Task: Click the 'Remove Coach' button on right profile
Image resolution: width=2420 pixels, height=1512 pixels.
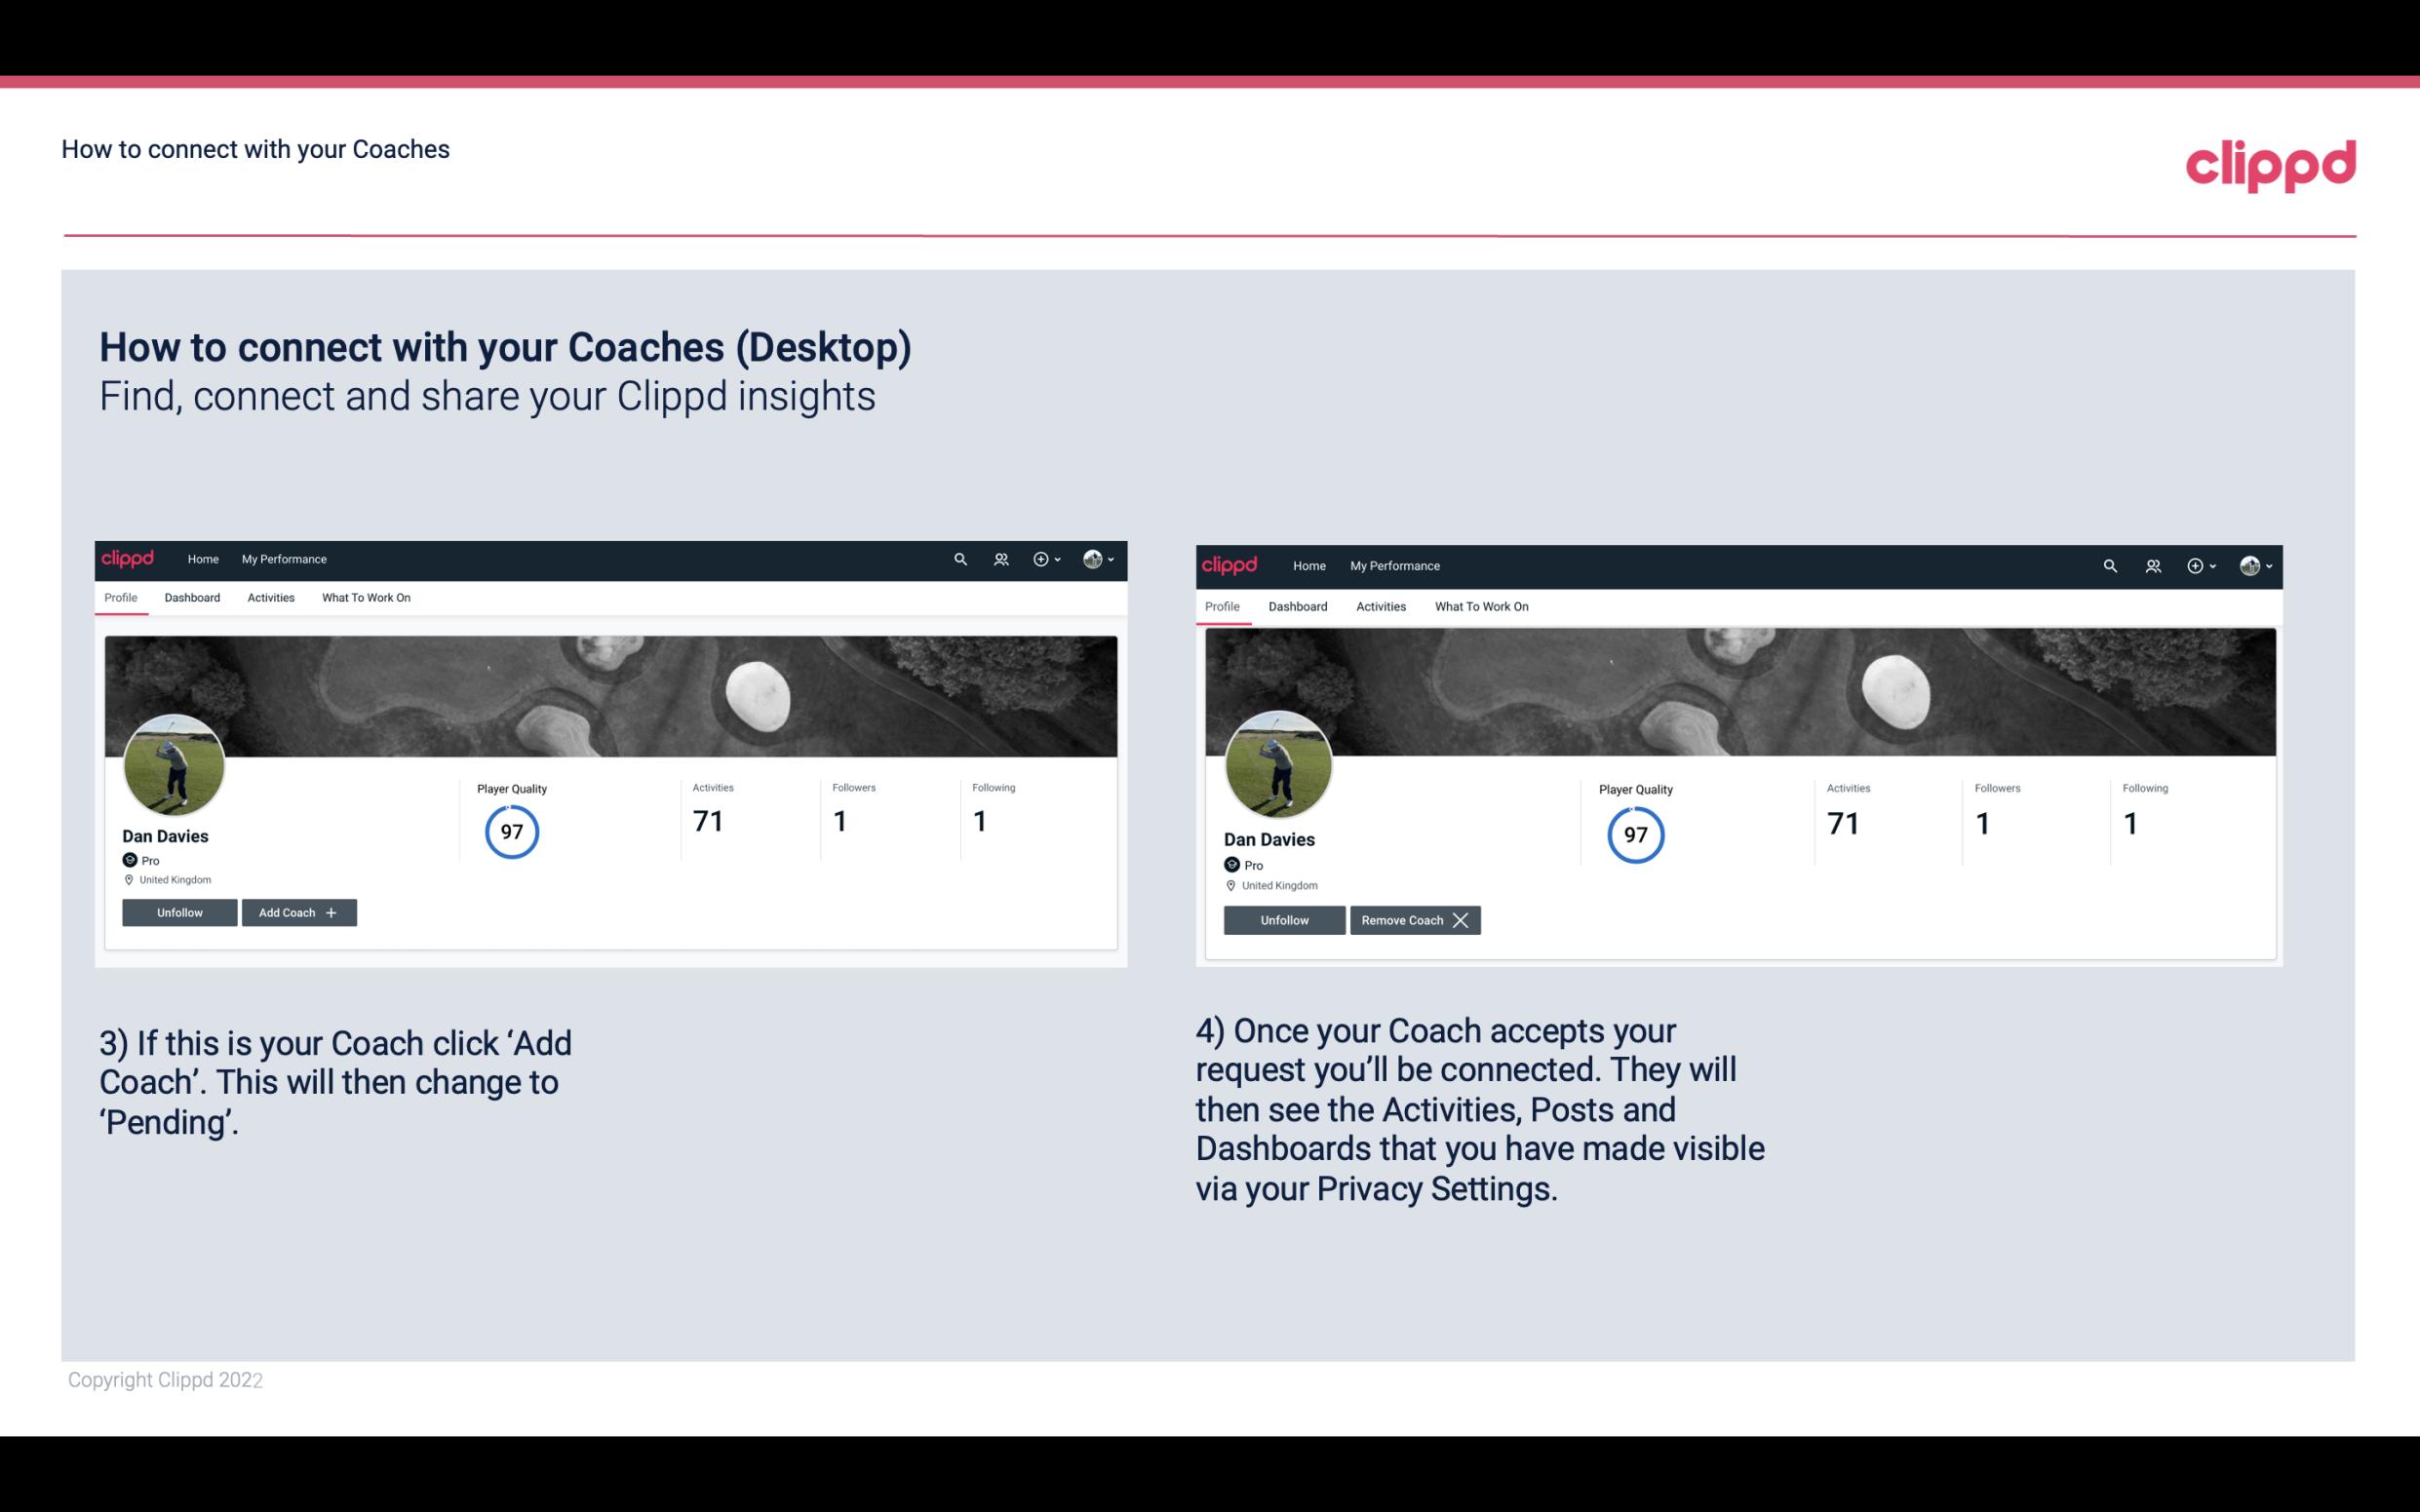Action: (x=1415, y=919)
